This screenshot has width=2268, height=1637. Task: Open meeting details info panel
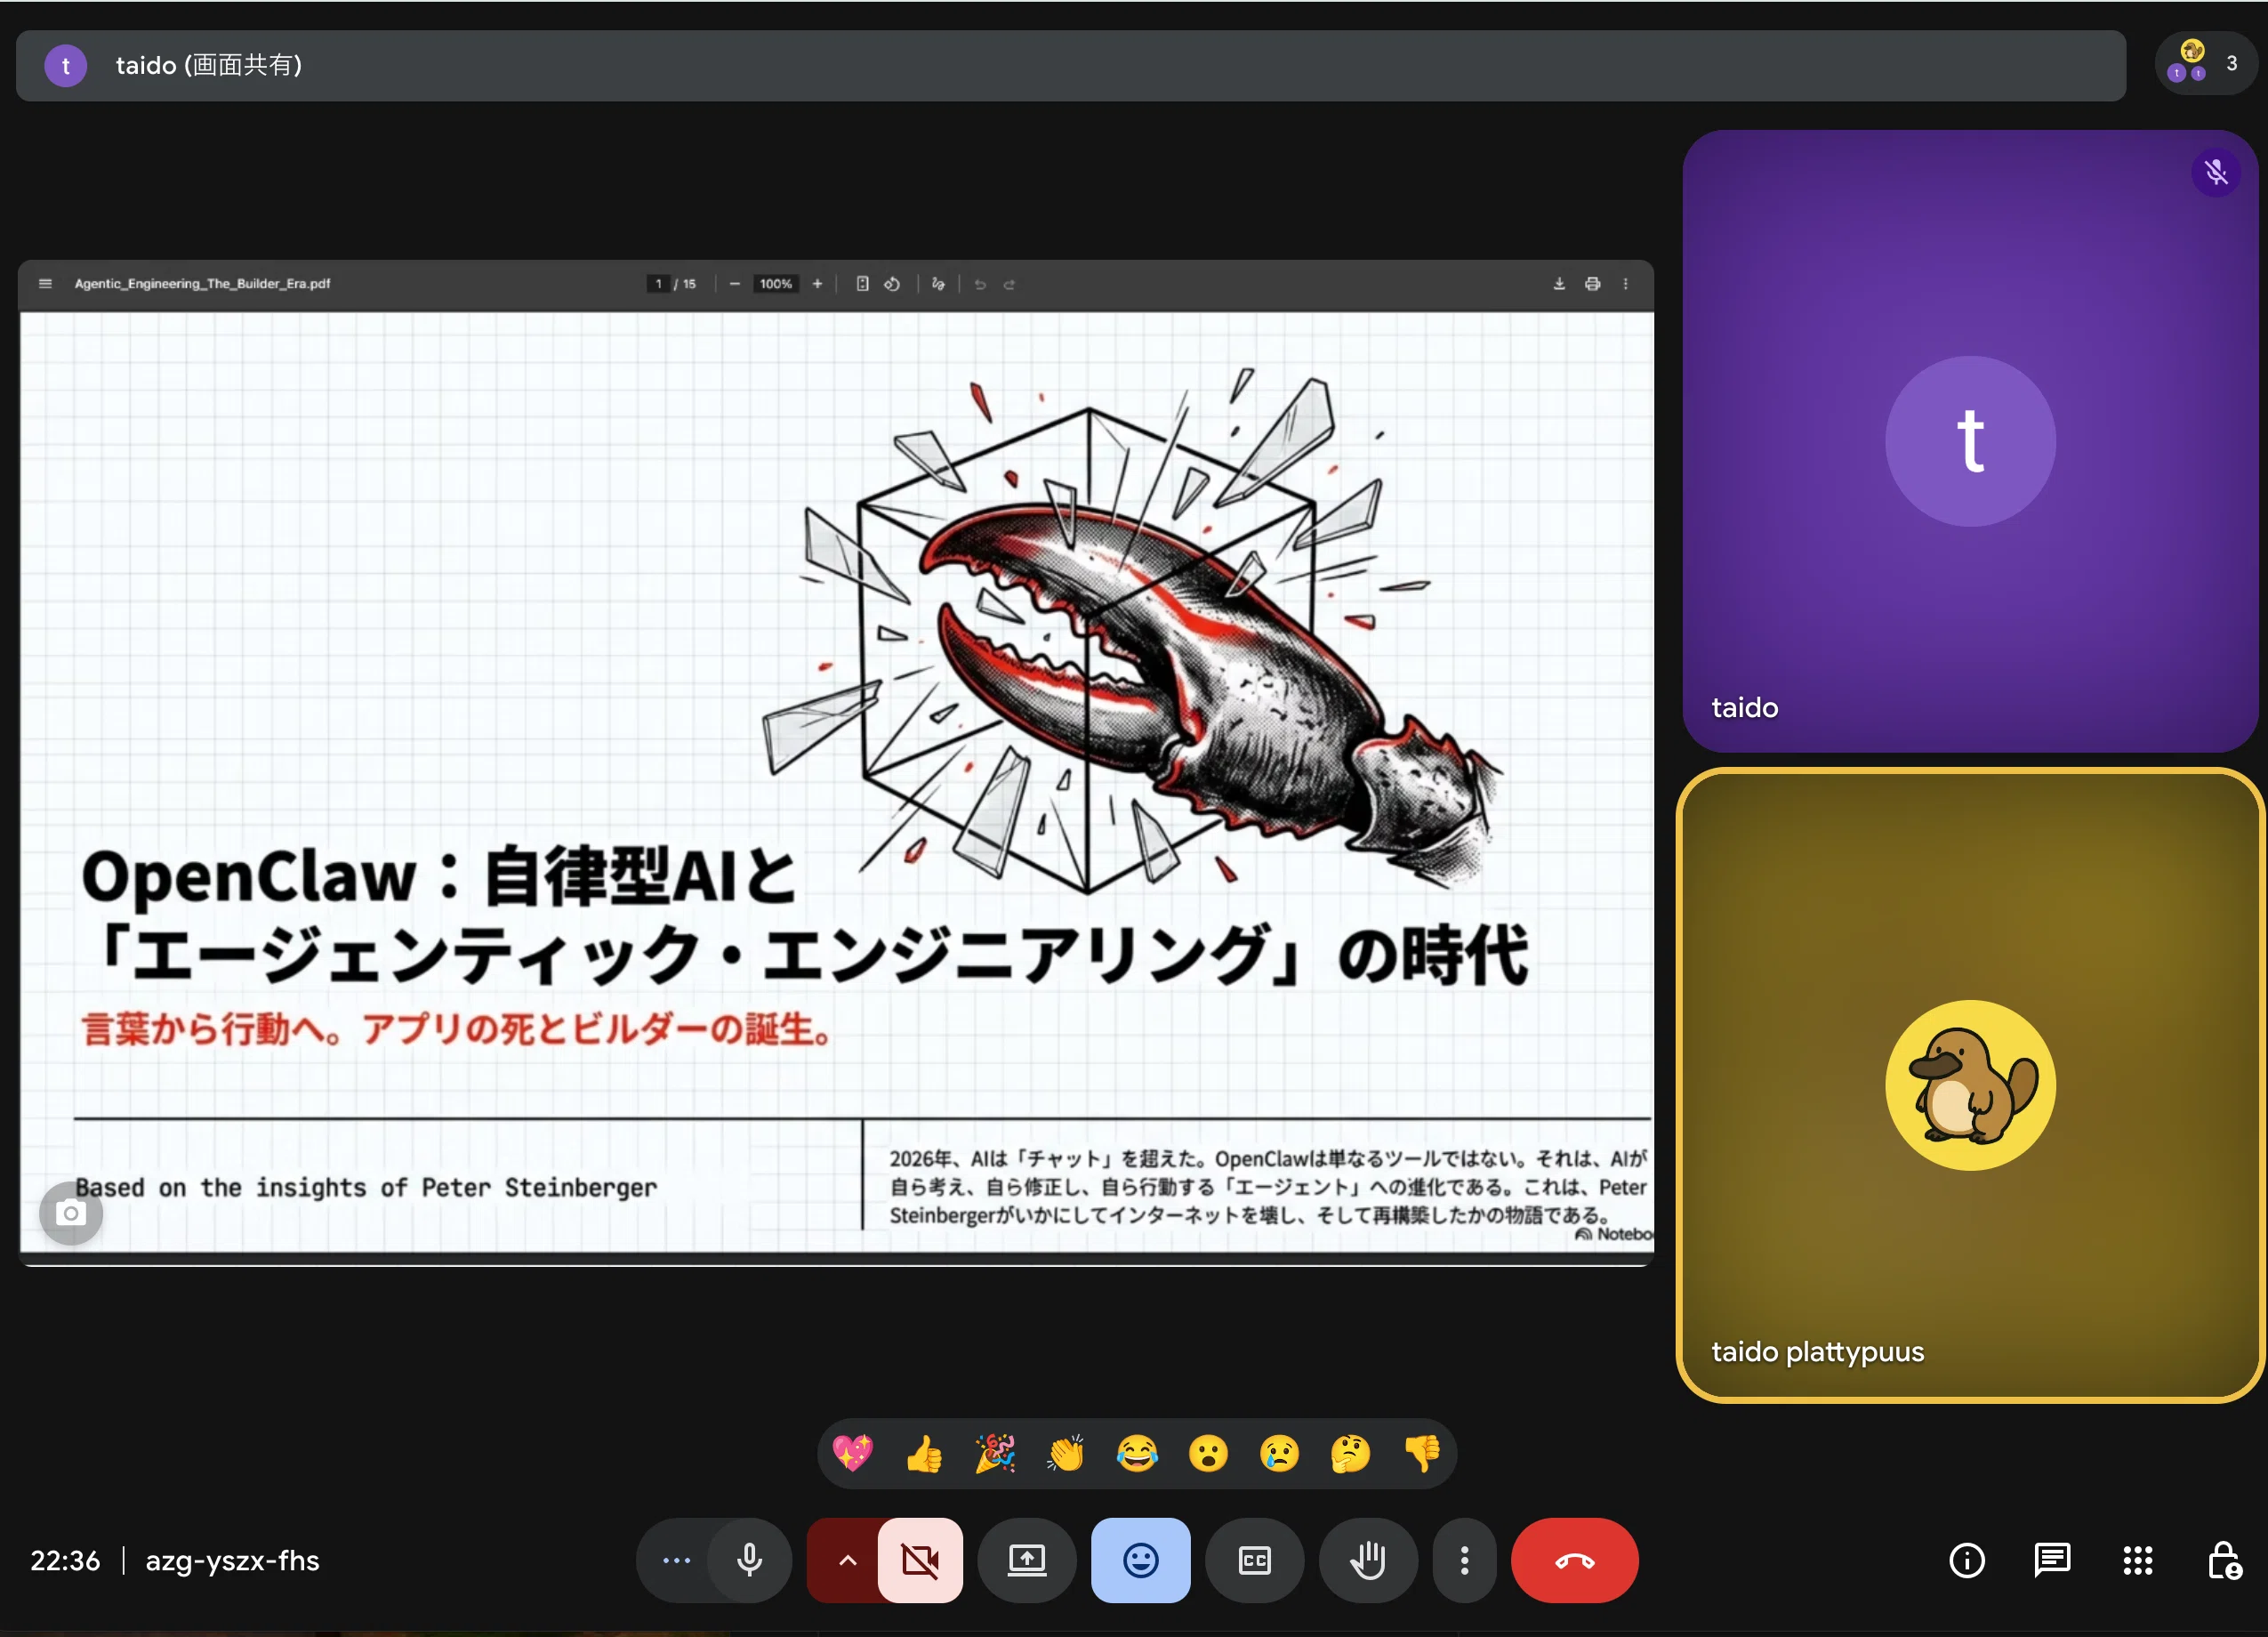pyautogui.click(x=1966, y=1560)
